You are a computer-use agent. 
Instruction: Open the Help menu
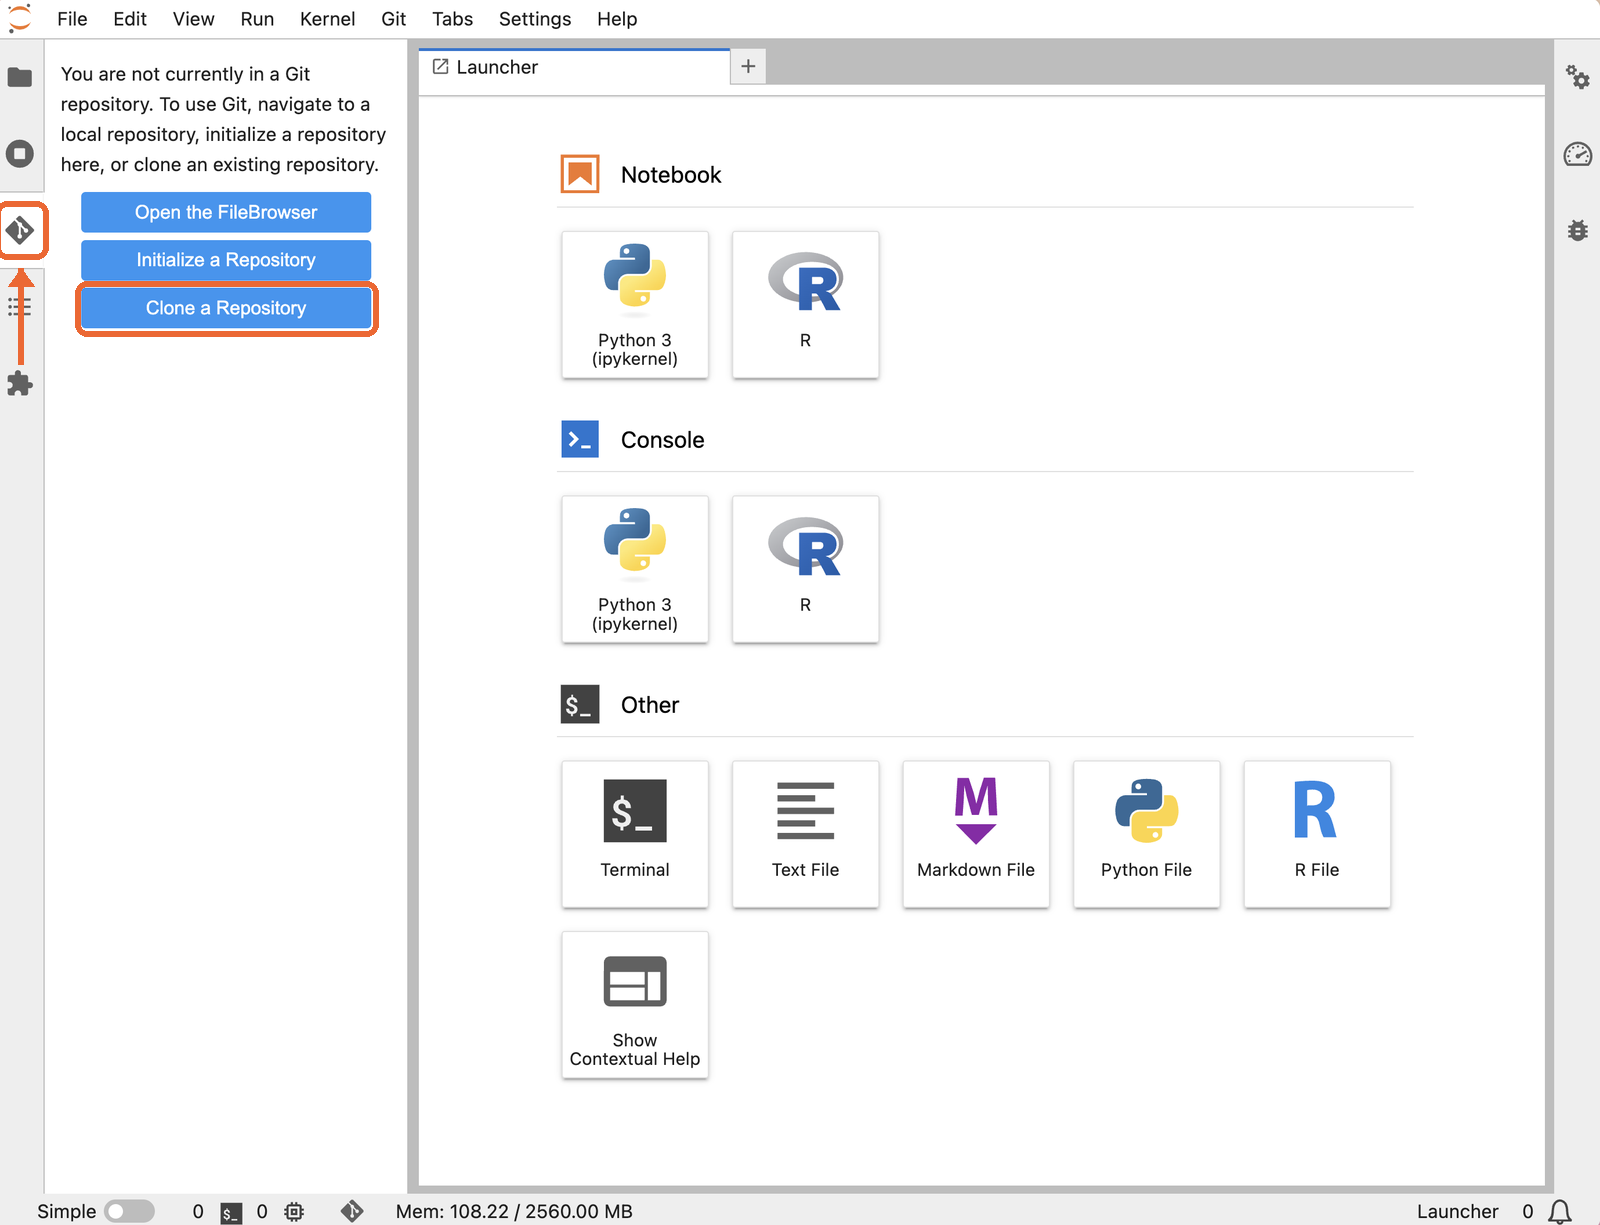tap(617, 19)
